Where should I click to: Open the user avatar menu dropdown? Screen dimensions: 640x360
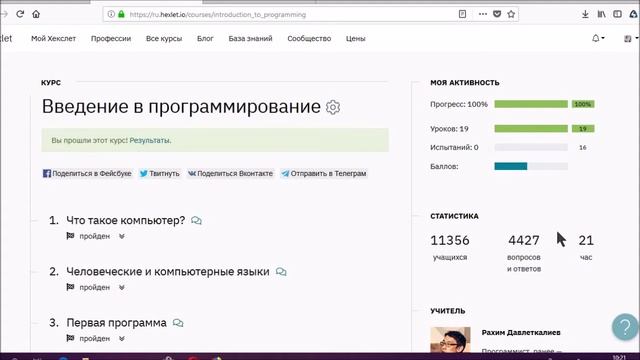[631, 38]
